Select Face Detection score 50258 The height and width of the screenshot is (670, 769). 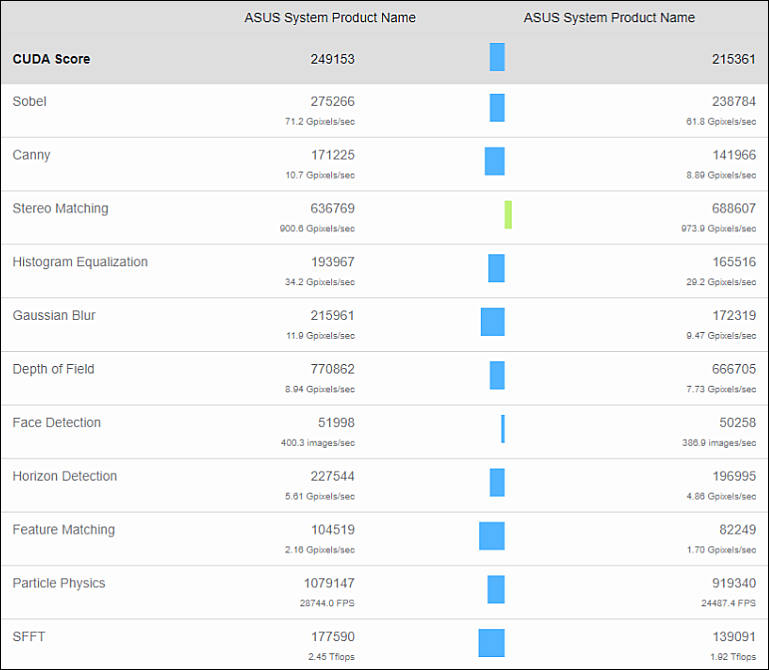point(738,422)
